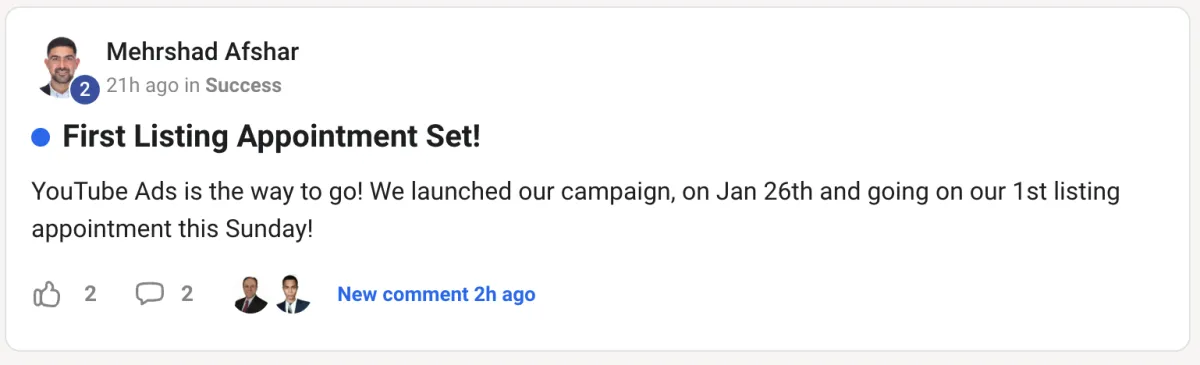Viewport: 1200px width, 365px height.
Task: Open Mehrshad Afshar's profile photo
Action: [x=64, y=66]
